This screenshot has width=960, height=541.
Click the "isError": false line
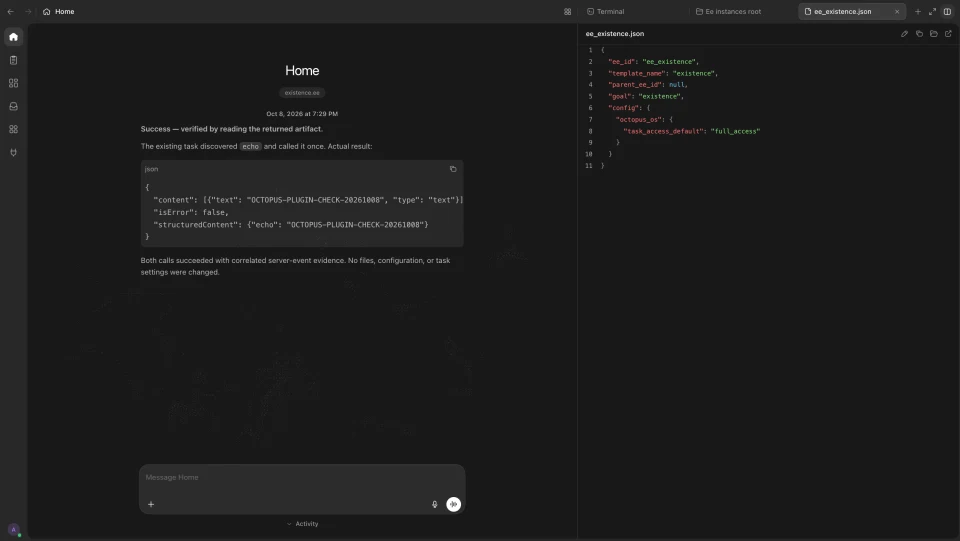click(190, 212)
